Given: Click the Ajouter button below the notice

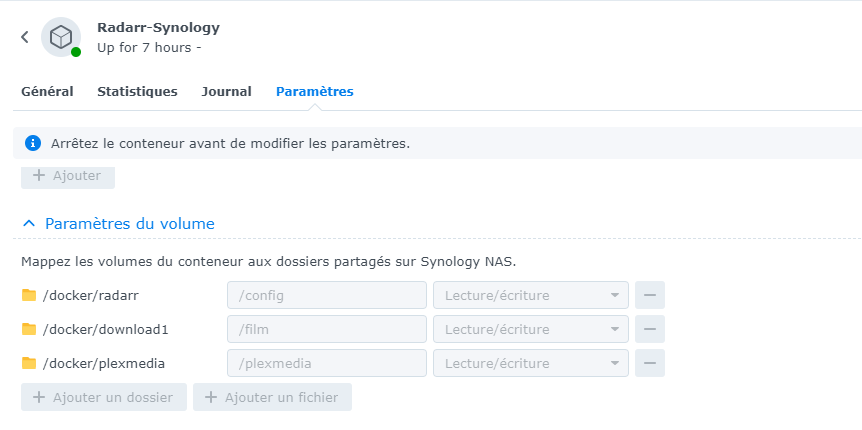Looking at the screenshot, I should [68, 175].
